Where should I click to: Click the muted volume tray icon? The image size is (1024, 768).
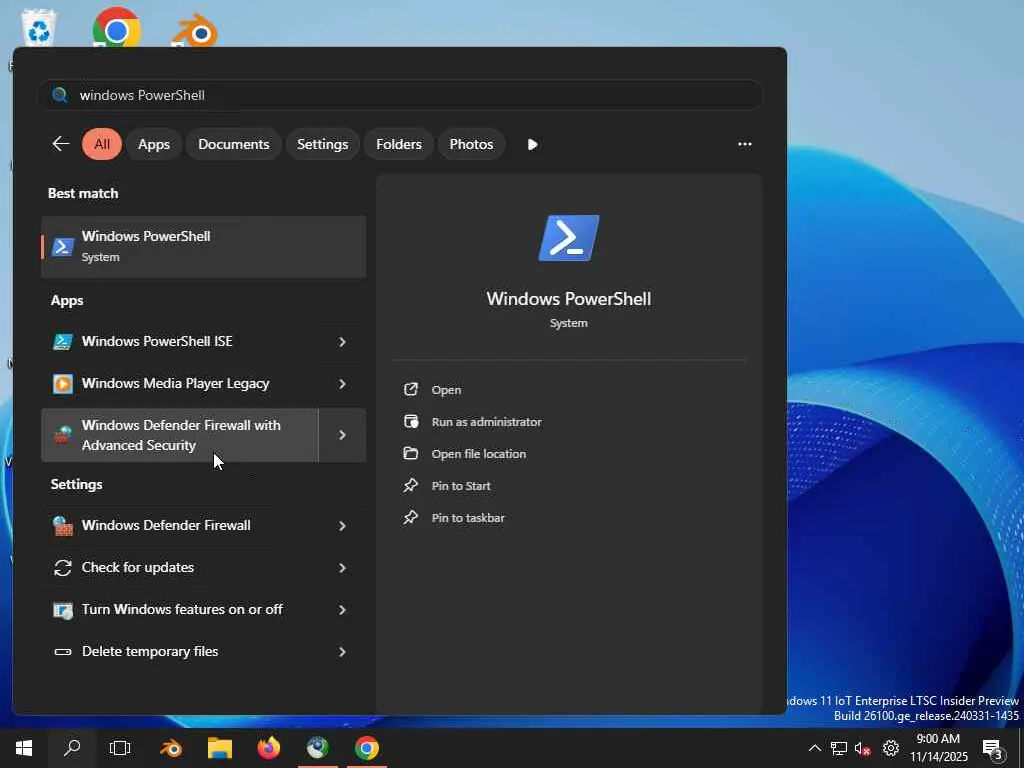click(863, 748)
